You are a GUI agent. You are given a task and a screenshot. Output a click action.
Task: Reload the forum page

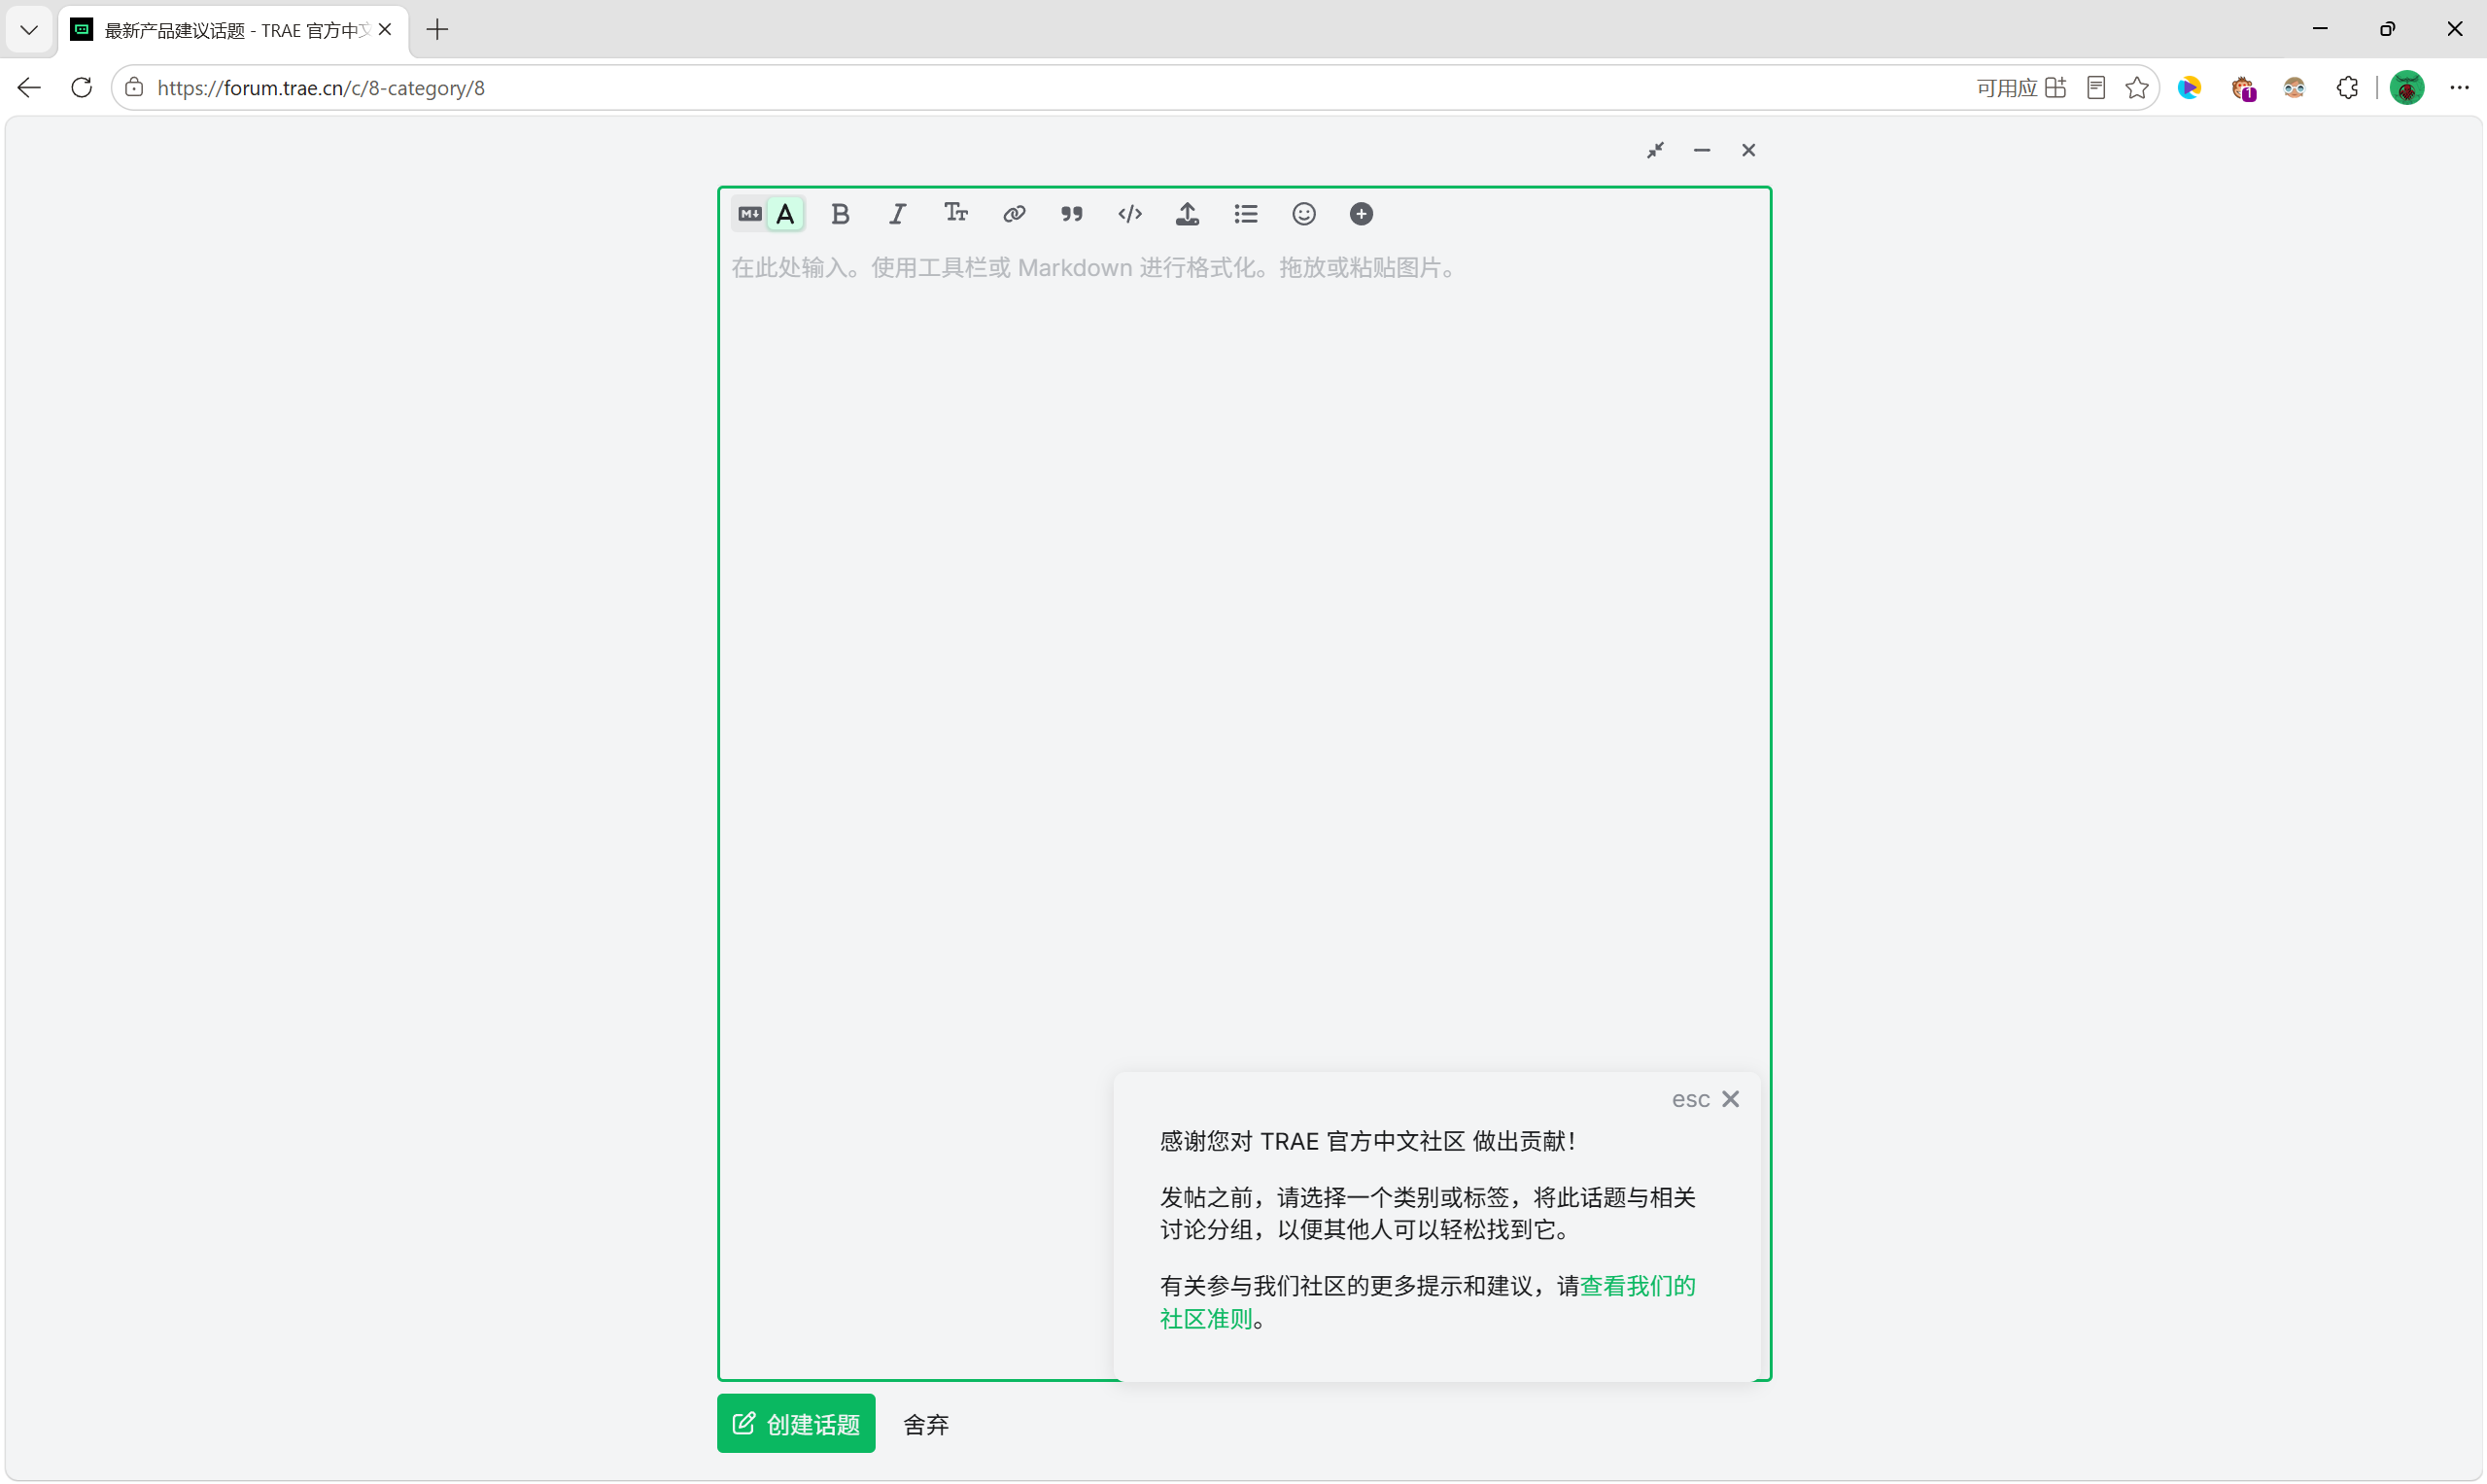(82, 88)
